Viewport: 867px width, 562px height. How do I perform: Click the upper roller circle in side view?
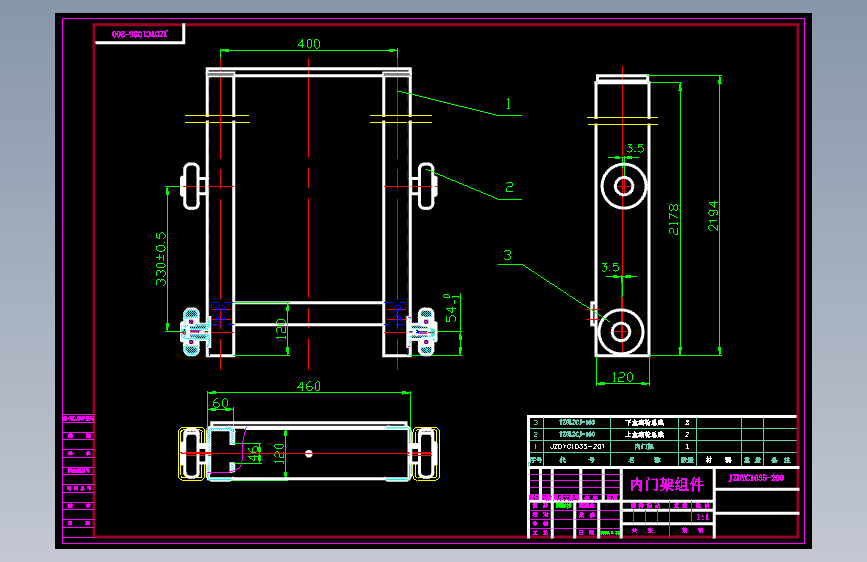[624, 186]
